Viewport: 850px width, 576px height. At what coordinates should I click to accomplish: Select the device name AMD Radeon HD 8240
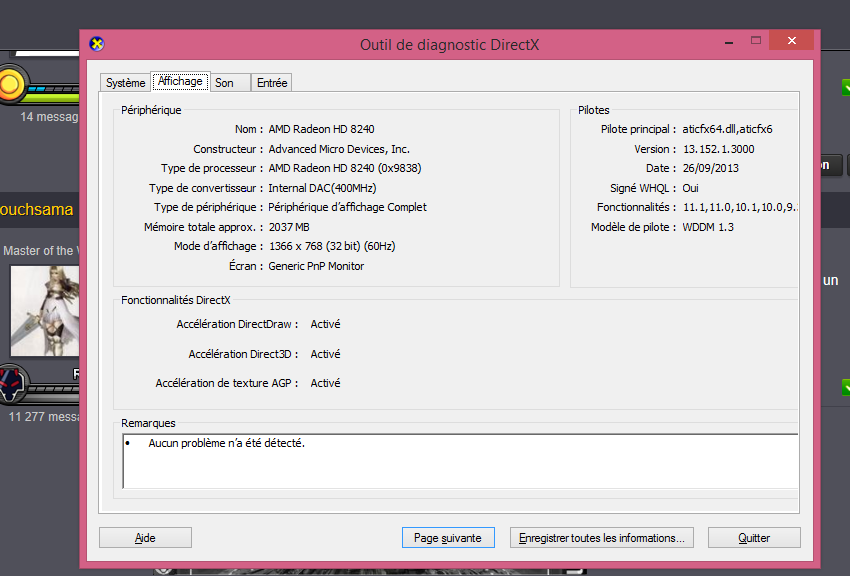tap(321, 129)
